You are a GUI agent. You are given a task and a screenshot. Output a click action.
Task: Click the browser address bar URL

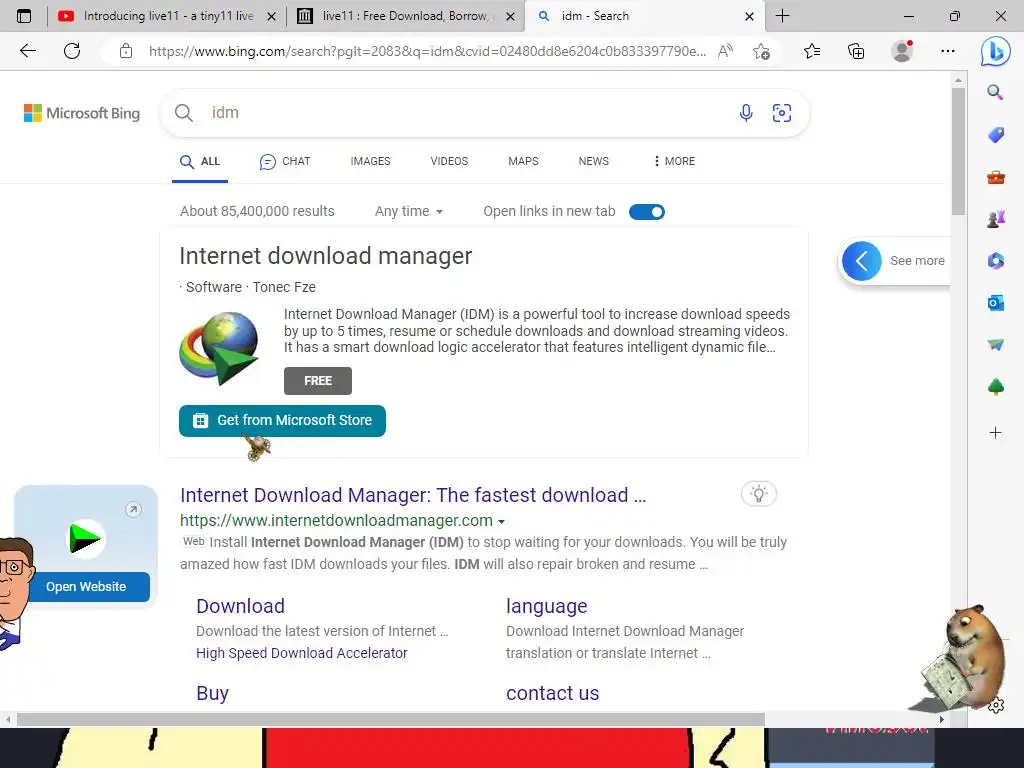tap(427, 51)
